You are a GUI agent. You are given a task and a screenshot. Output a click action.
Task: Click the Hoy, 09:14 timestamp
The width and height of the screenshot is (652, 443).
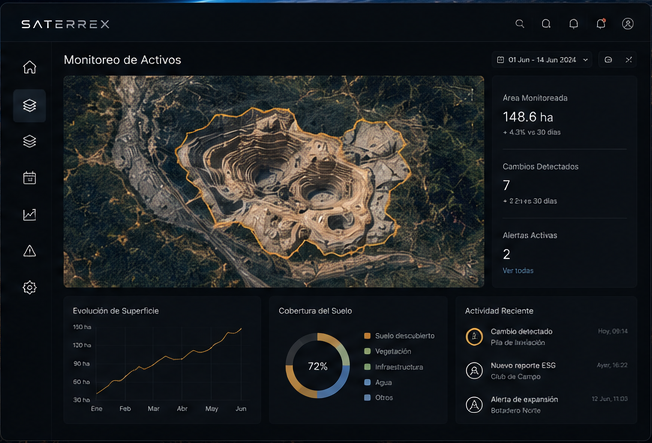tap(612, 332)
